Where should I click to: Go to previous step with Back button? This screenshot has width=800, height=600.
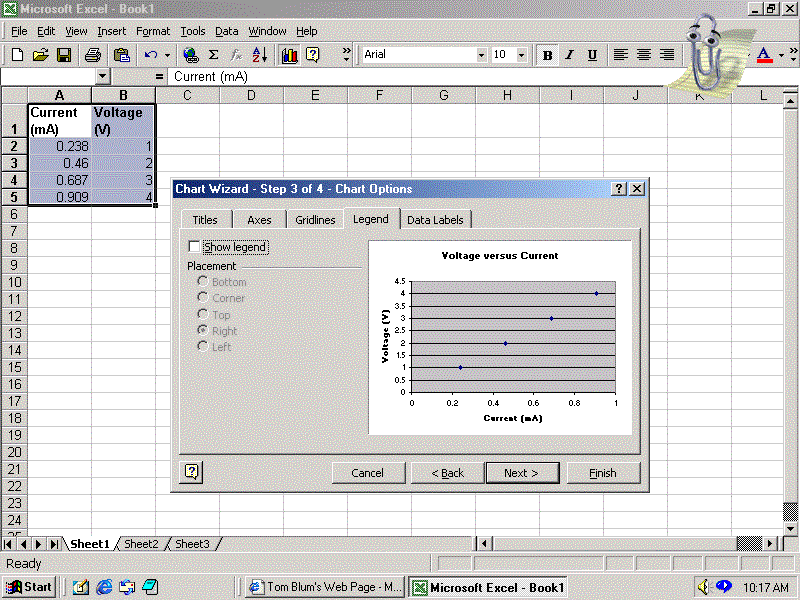447,473
